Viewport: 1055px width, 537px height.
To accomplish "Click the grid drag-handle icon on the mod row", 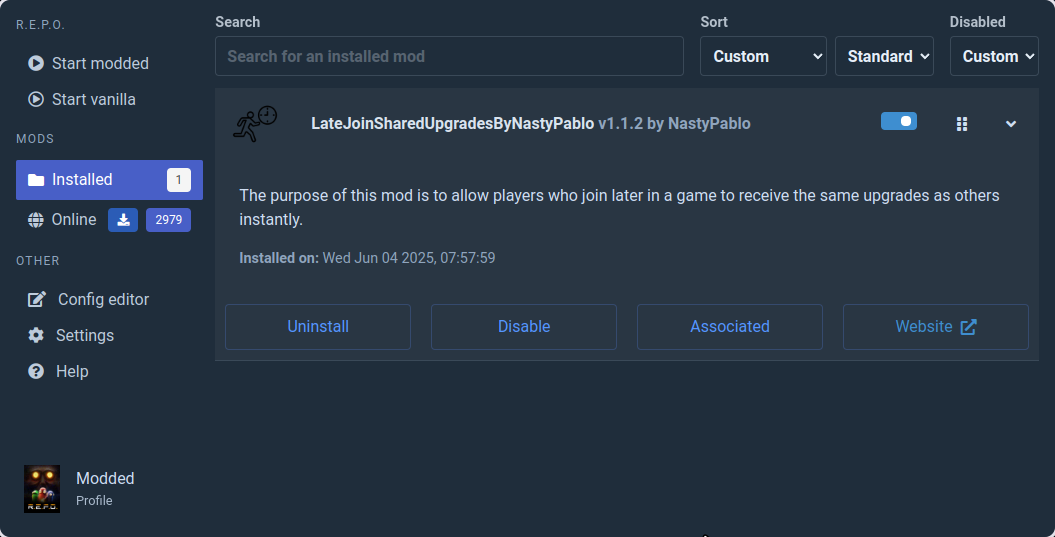I will pos(962,124).
